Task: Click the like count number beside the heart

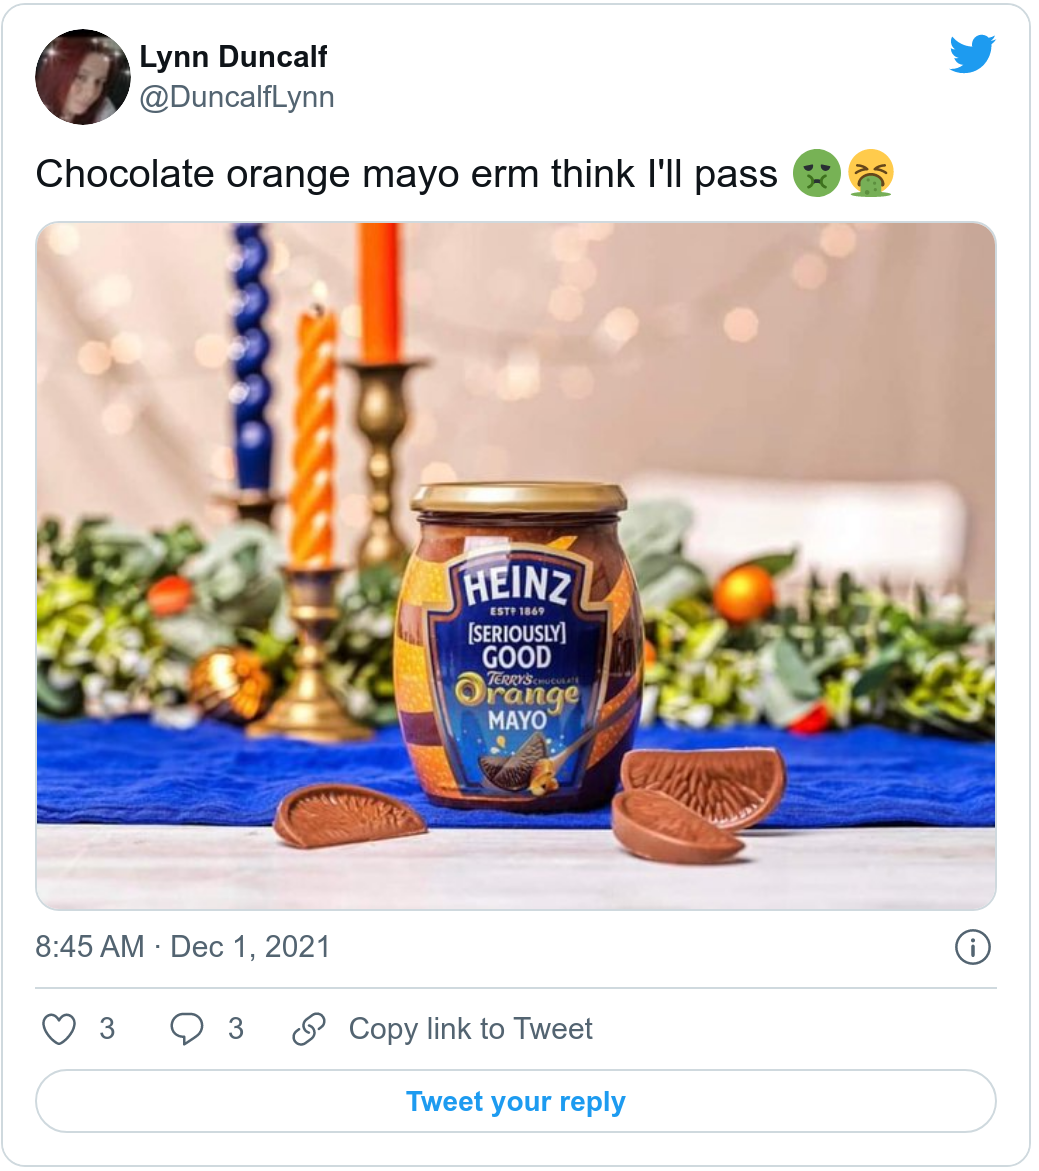Action: click(107, 1029)
